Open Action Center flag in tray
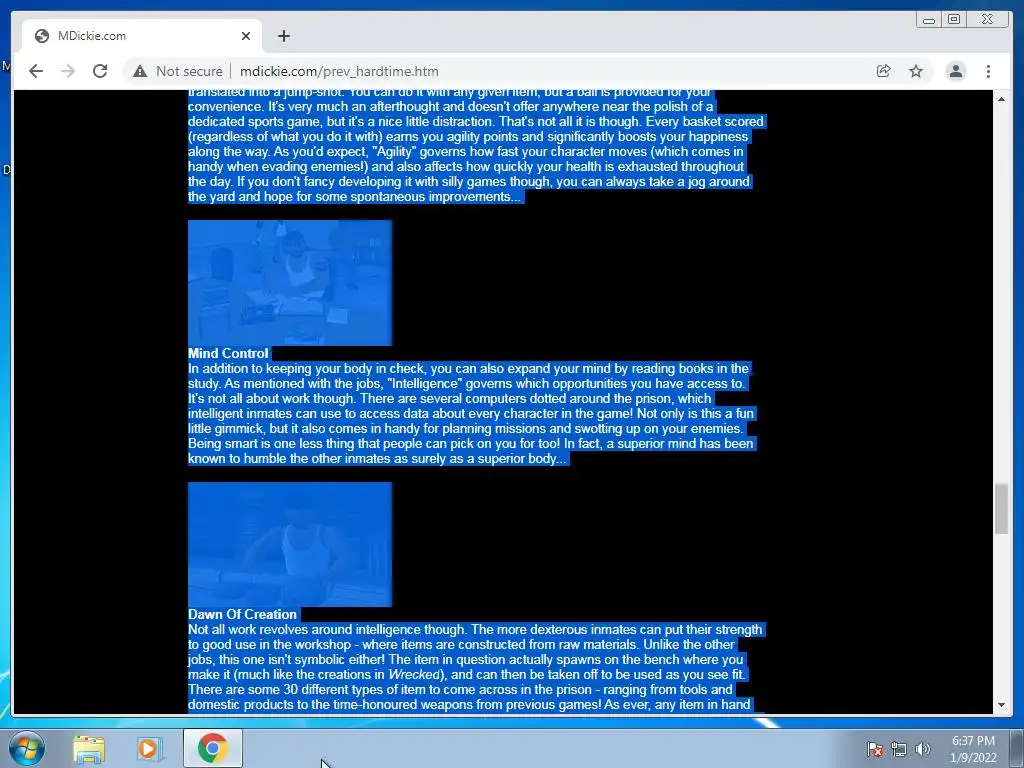The height and width of the screenshot is (768, 1024). click(874, 749)
